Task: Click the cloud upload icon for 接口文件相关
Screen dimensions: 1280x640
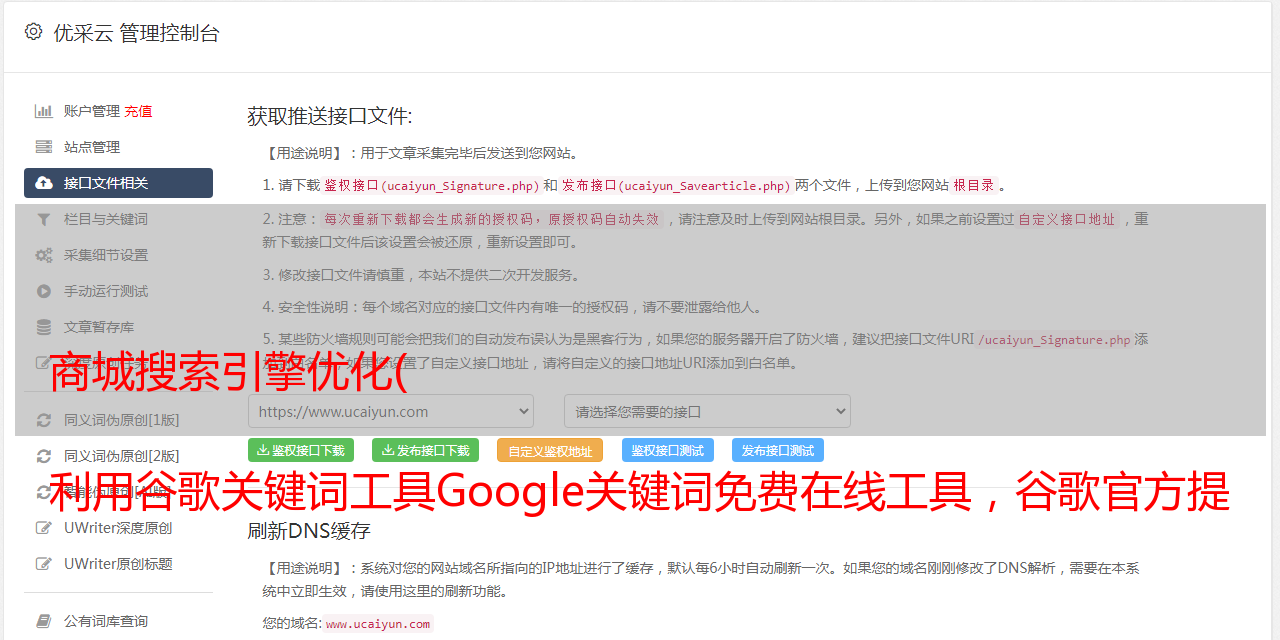Action: click(x=44, y=183)
